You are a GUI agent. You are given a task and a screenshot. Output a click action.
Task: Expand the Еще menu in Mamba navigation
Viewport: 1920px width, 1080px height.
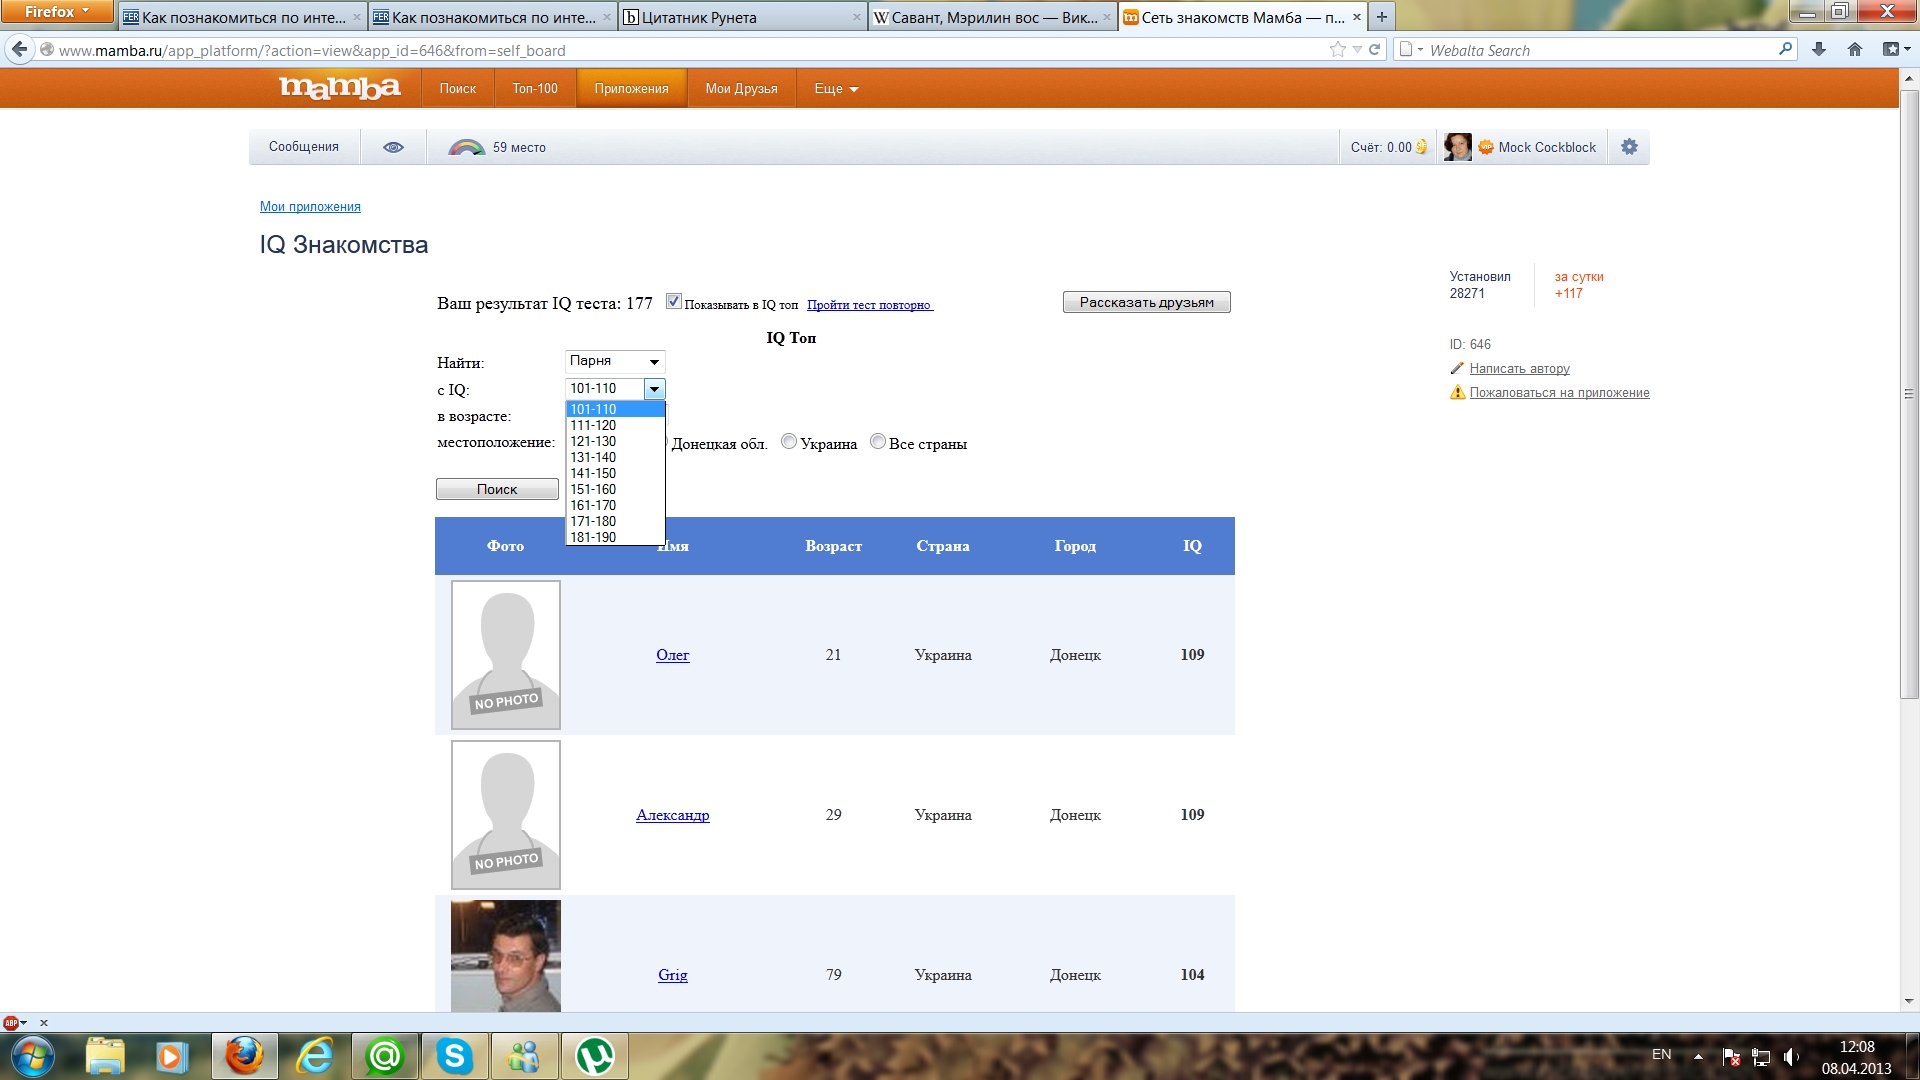click(x=836, y=89)
